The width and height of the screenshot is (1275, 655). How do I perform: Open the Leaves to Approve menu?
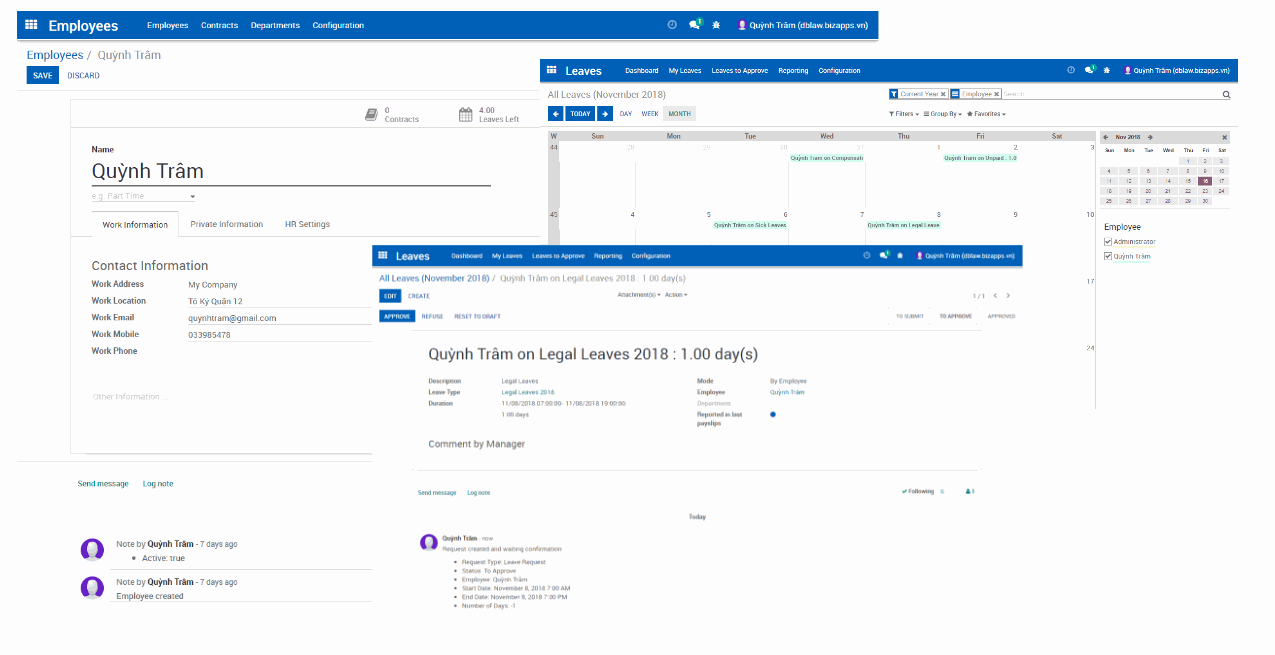(557, 255)
